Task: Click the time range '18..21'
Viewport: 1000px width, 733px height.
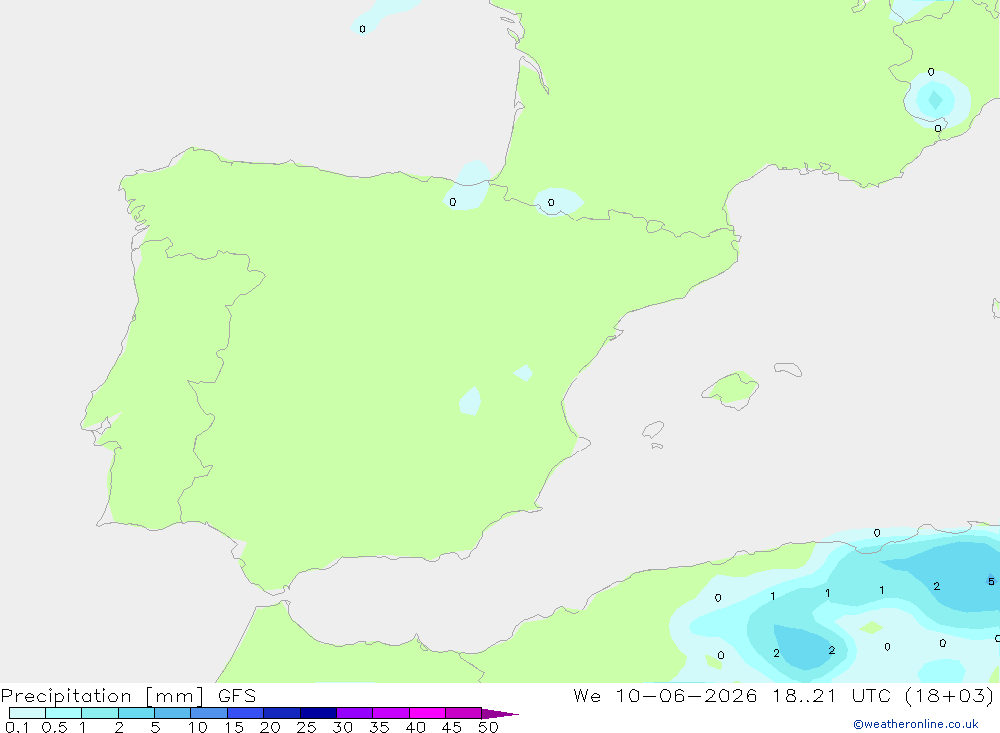Action: point(804,696)
